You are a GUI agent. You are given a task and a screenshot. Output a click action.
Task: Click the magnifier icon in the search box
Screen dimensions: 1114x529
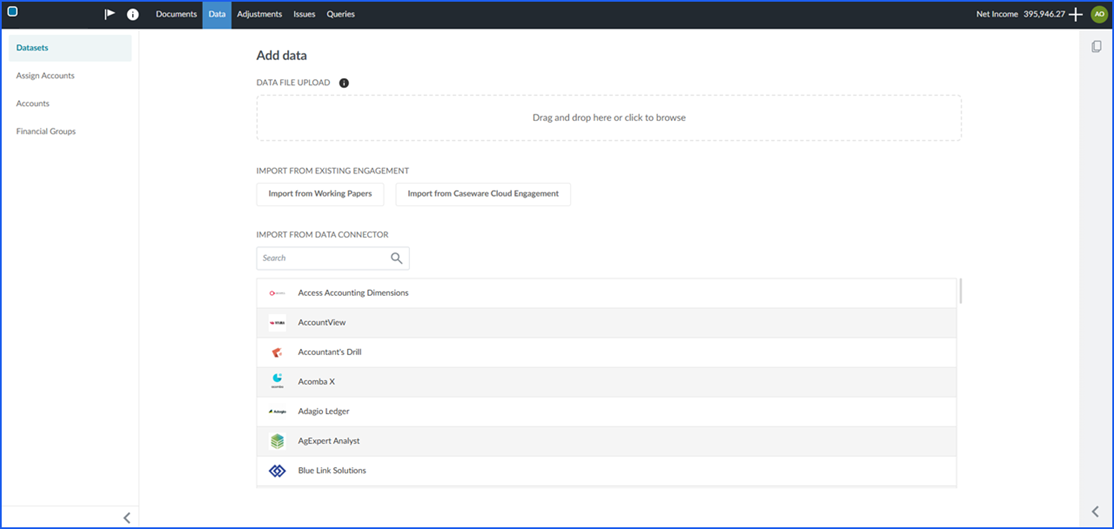[396, 258]
